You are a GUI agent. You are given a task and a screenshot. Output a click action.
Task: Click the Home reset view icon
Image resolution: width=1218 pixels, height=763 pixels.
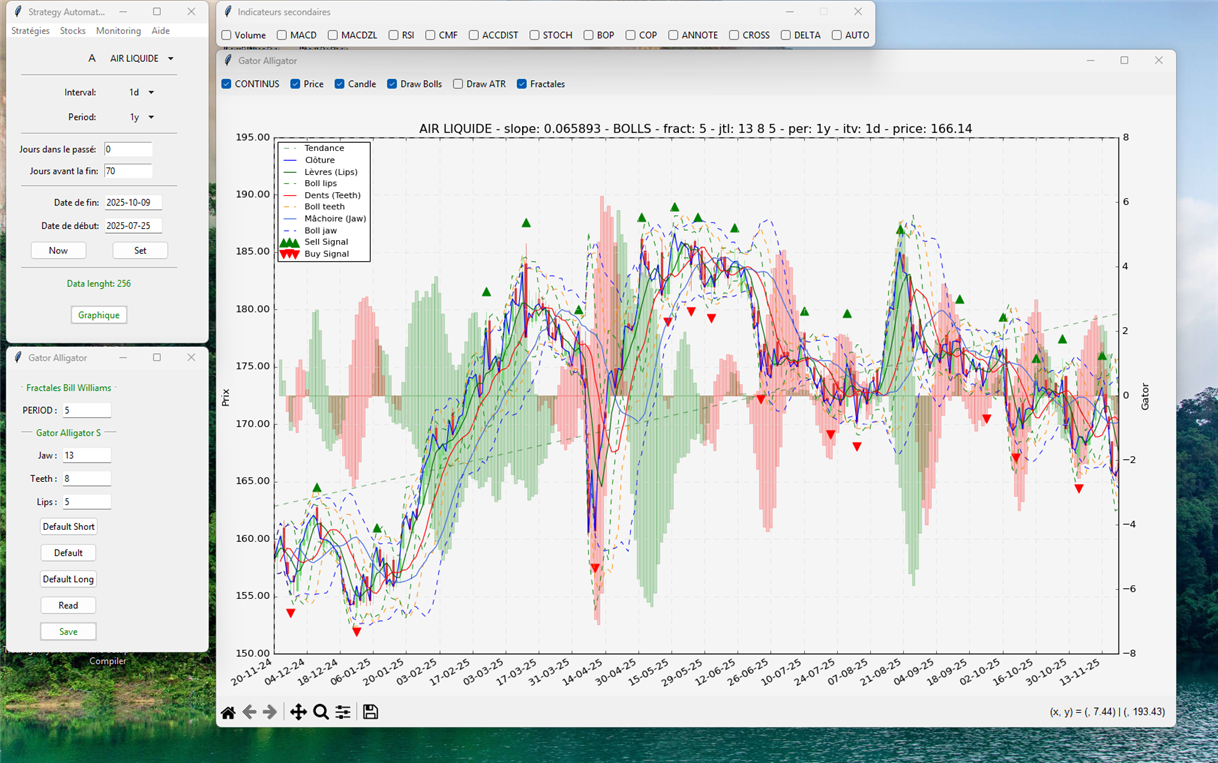tap(228, 712)
